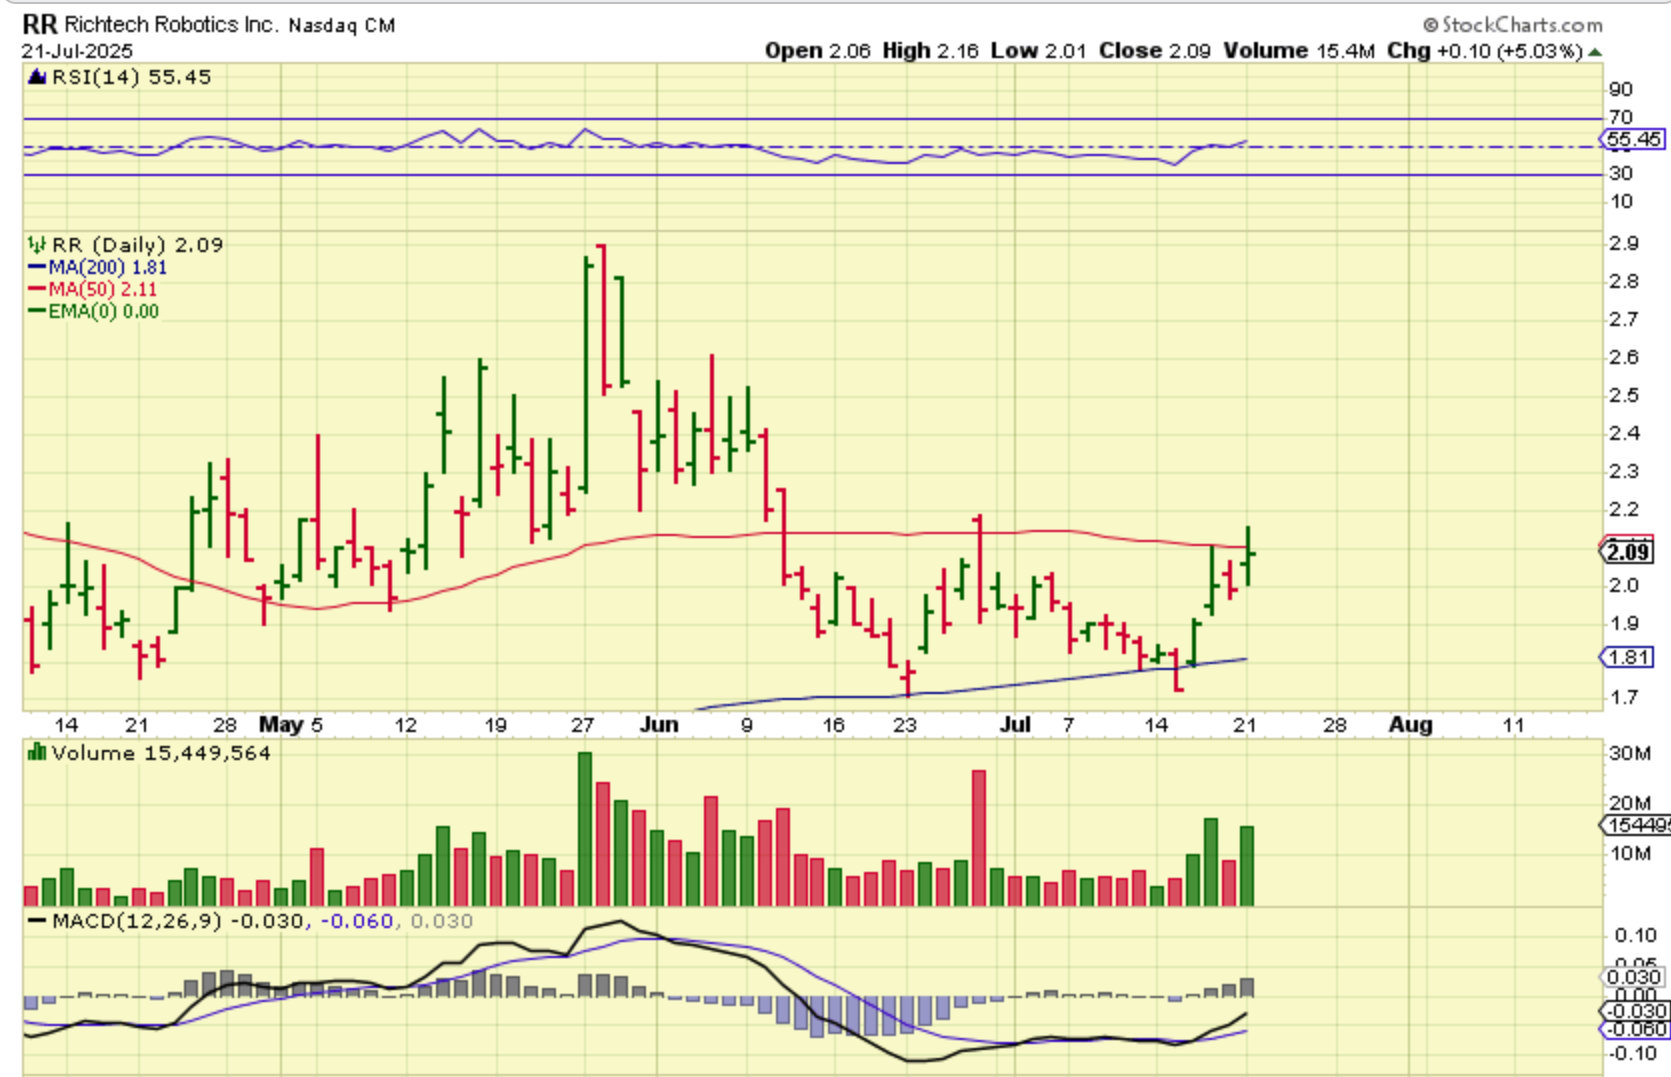Click the Jun label on the date axis
Image resolution: width=1671 pixels, height=1077 pixels.
[659, 724]
